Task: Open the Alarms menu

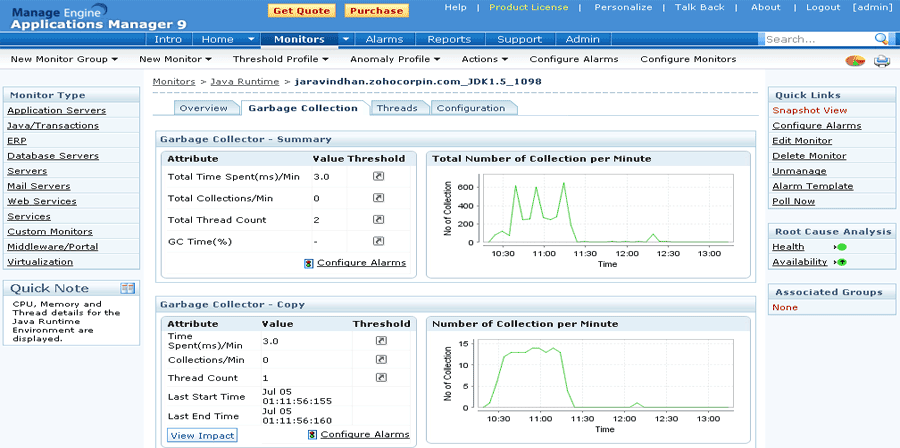Action: (x=384, y=39)
